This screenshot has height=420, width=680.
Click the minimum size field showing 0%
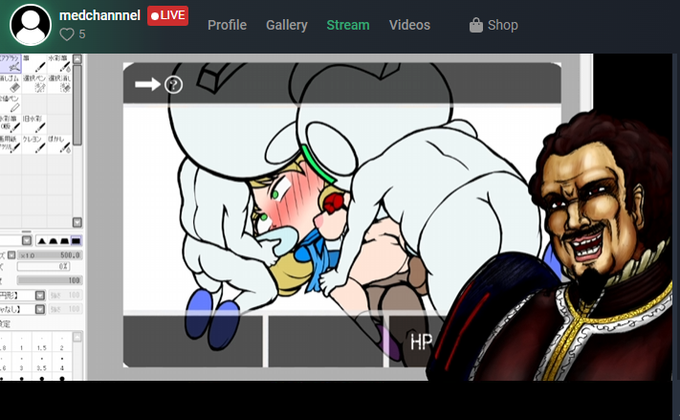[x=43, y=266]
